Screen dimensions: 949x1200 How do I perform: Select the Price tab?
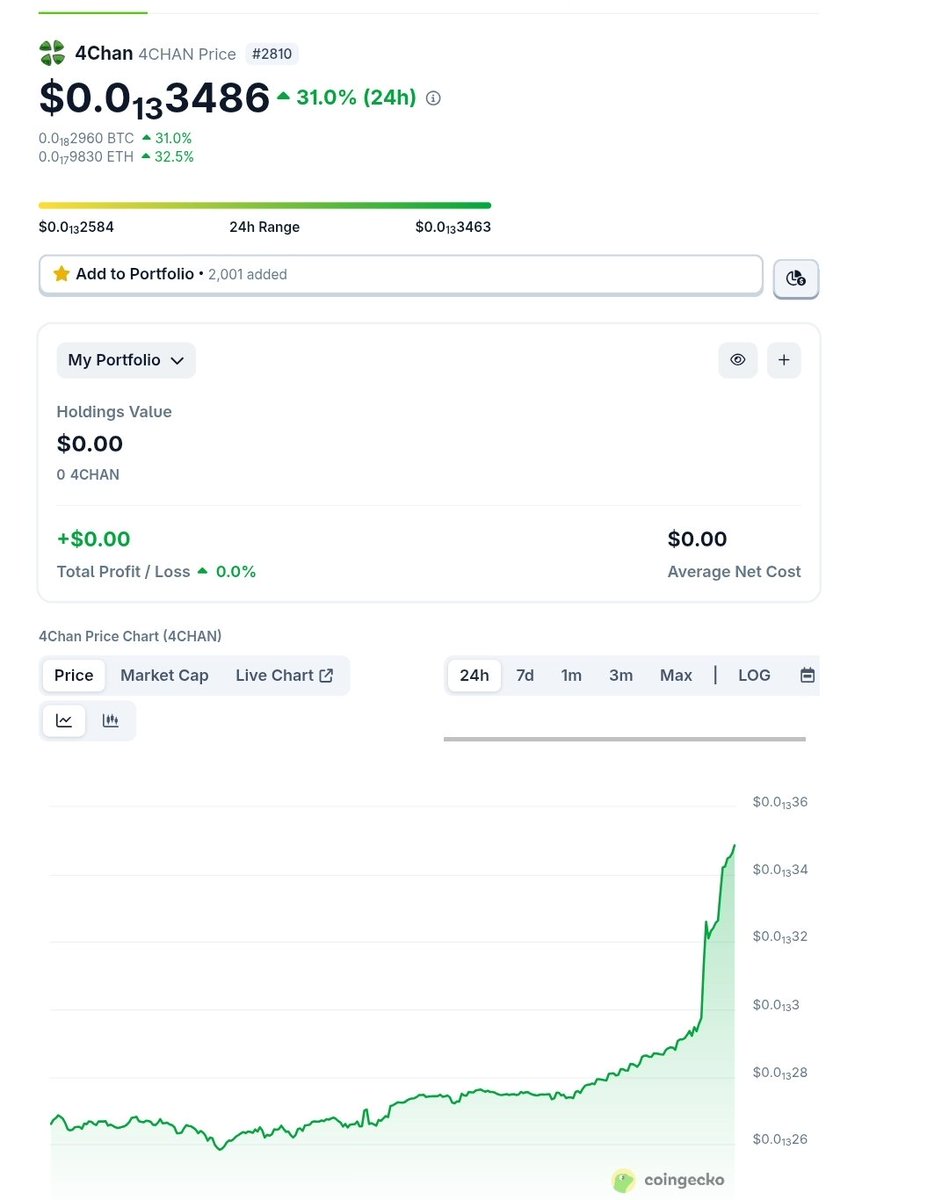(74, 675)
